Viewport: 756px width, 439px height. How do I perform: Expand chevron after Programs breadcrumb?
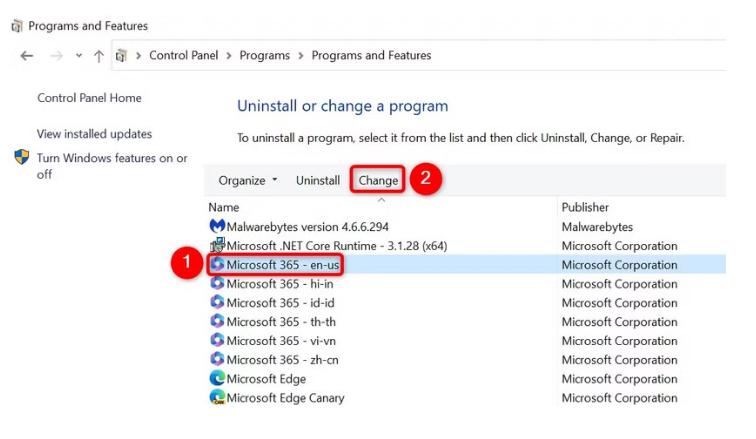pyautogui.click(x=301, y=56)
